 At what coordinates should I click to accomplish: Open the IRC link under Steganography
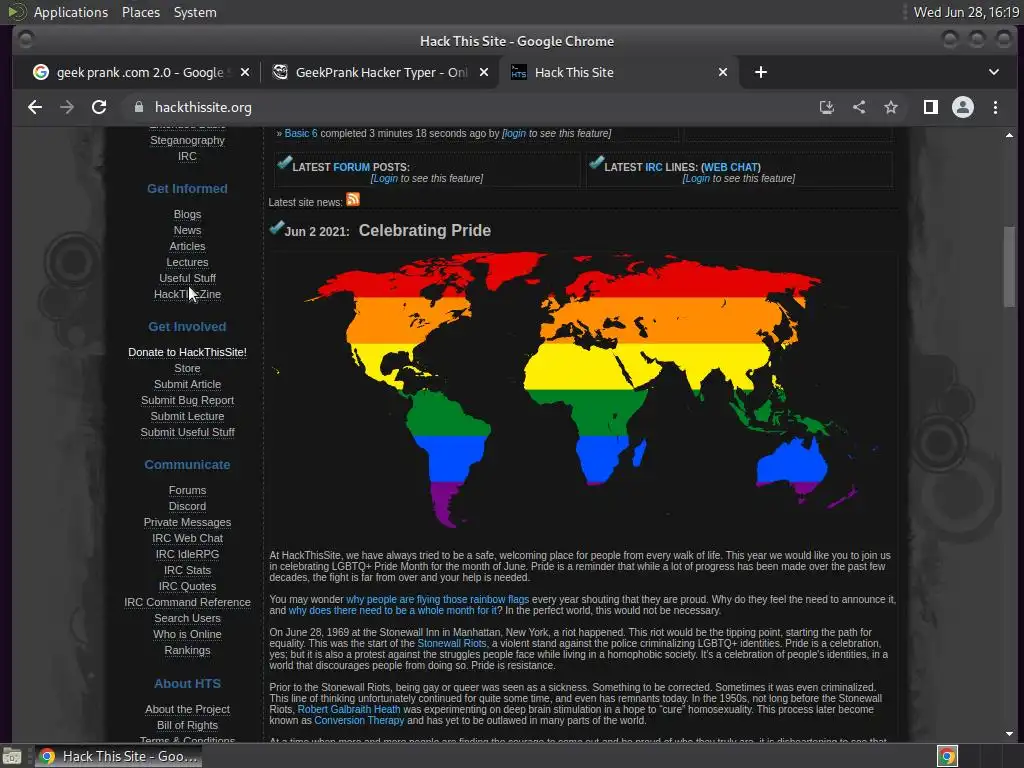pos(187,156)
